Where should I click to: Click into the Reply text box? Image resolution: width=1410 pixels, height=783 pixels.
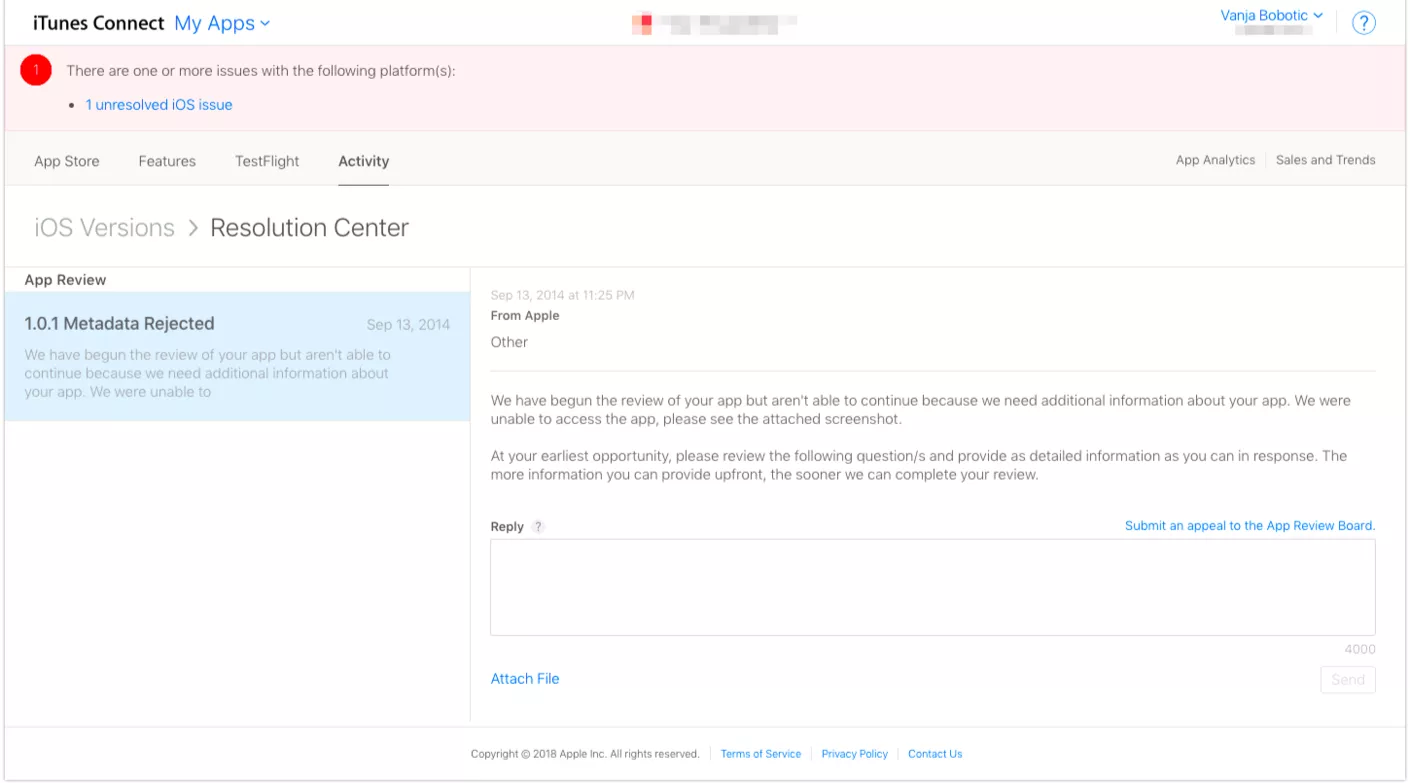click(x=932, y=587)
